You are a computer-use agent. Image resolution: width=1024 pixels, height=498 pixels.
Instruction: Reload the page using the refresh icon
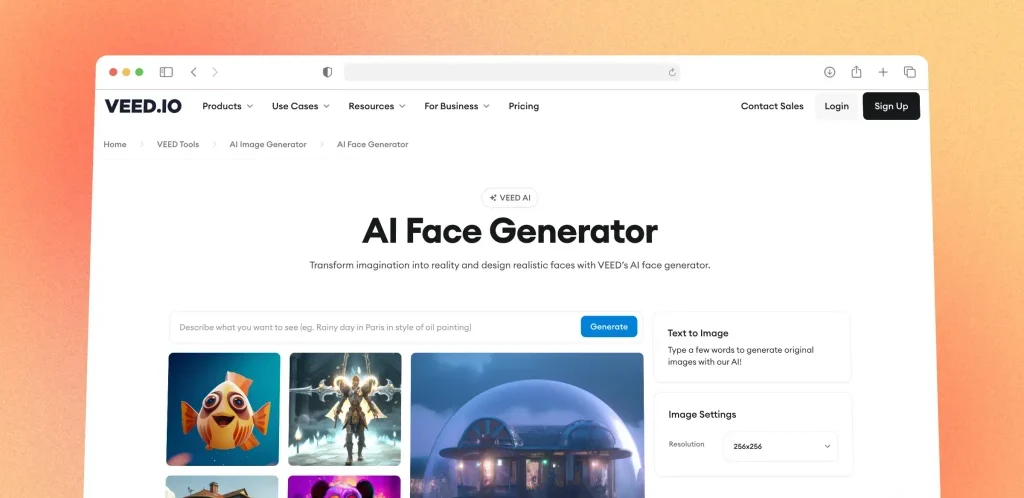[x=672, y=72]
